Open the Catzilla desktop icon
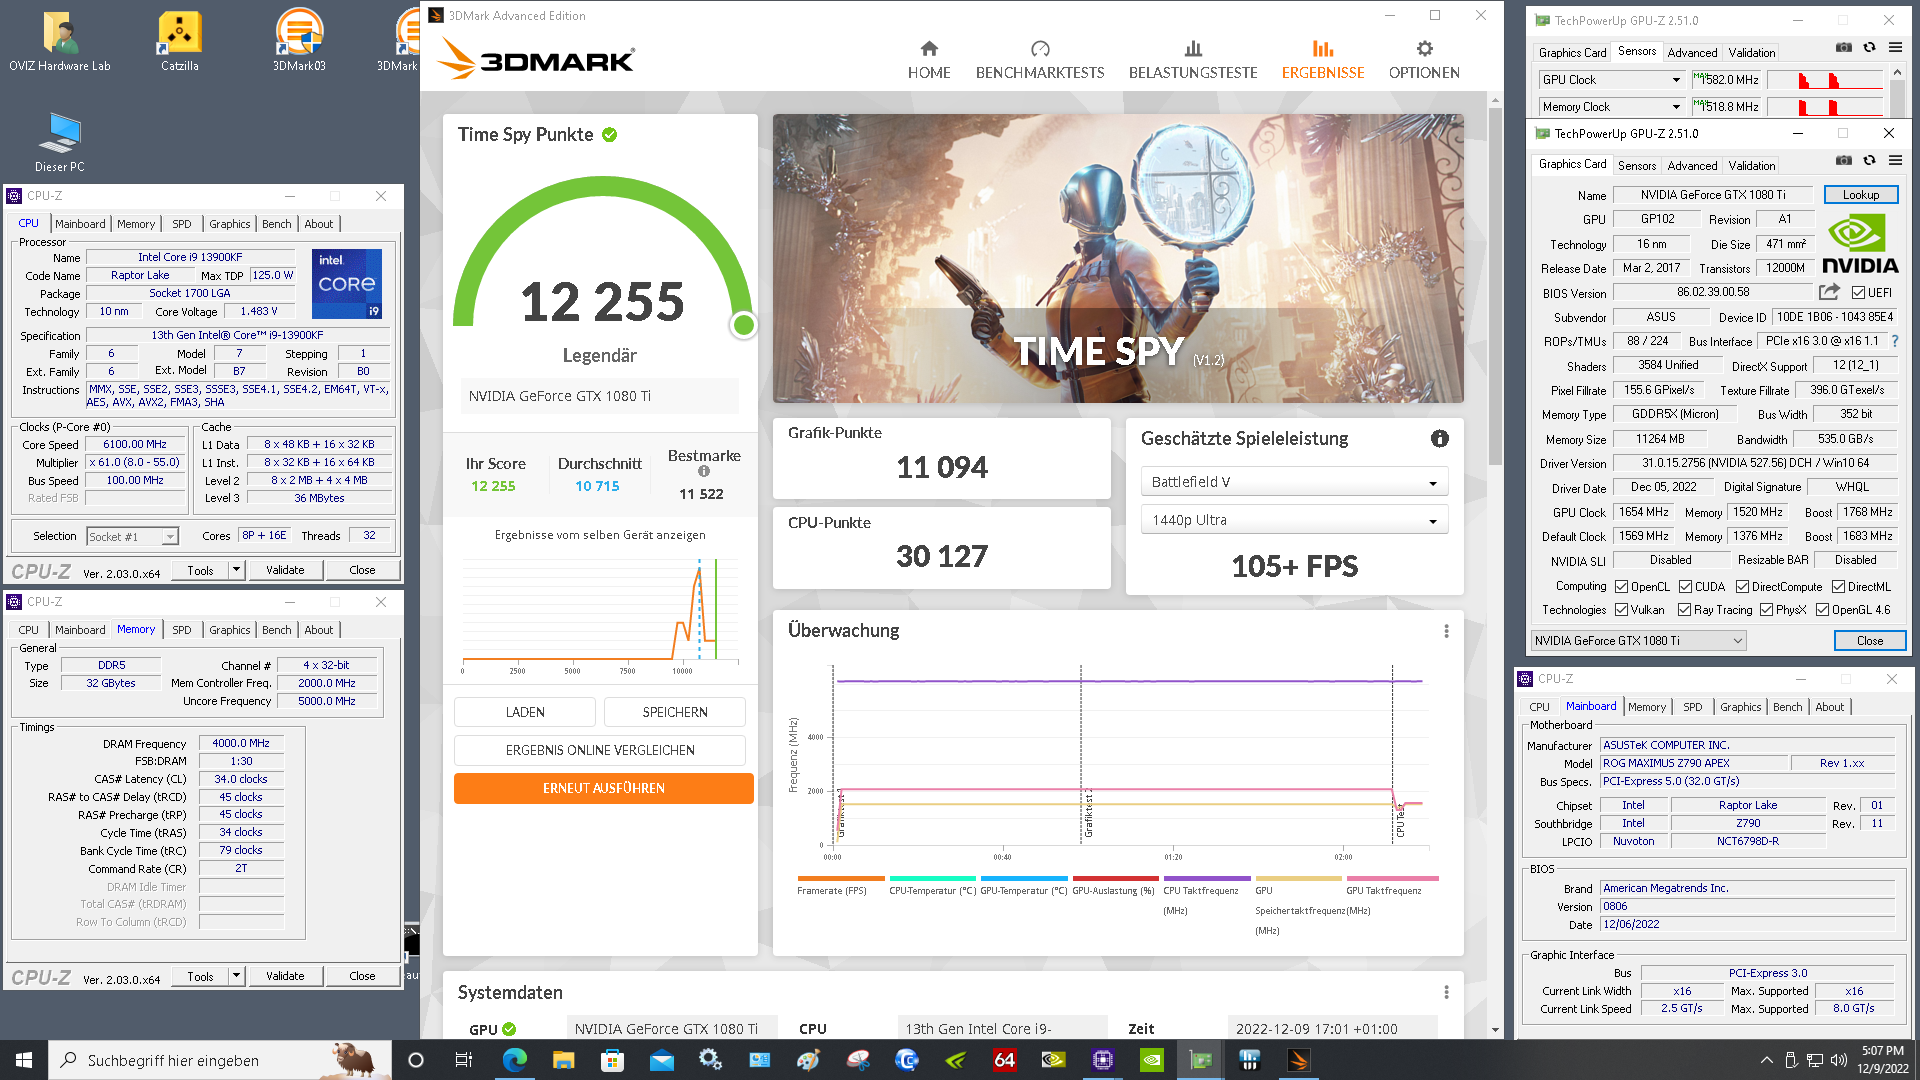Screen dimensions: 1920x1080 pyautogui.click(x=180, y=42)
